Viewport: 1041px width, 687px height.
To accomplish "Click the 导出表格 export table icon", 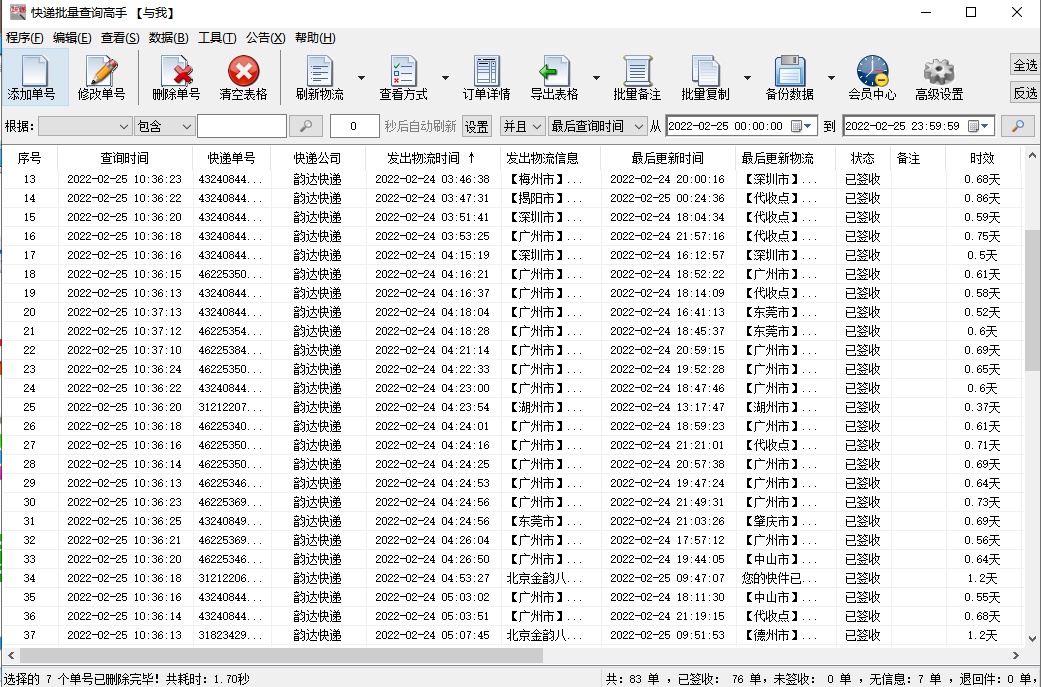I will (553, 72).
